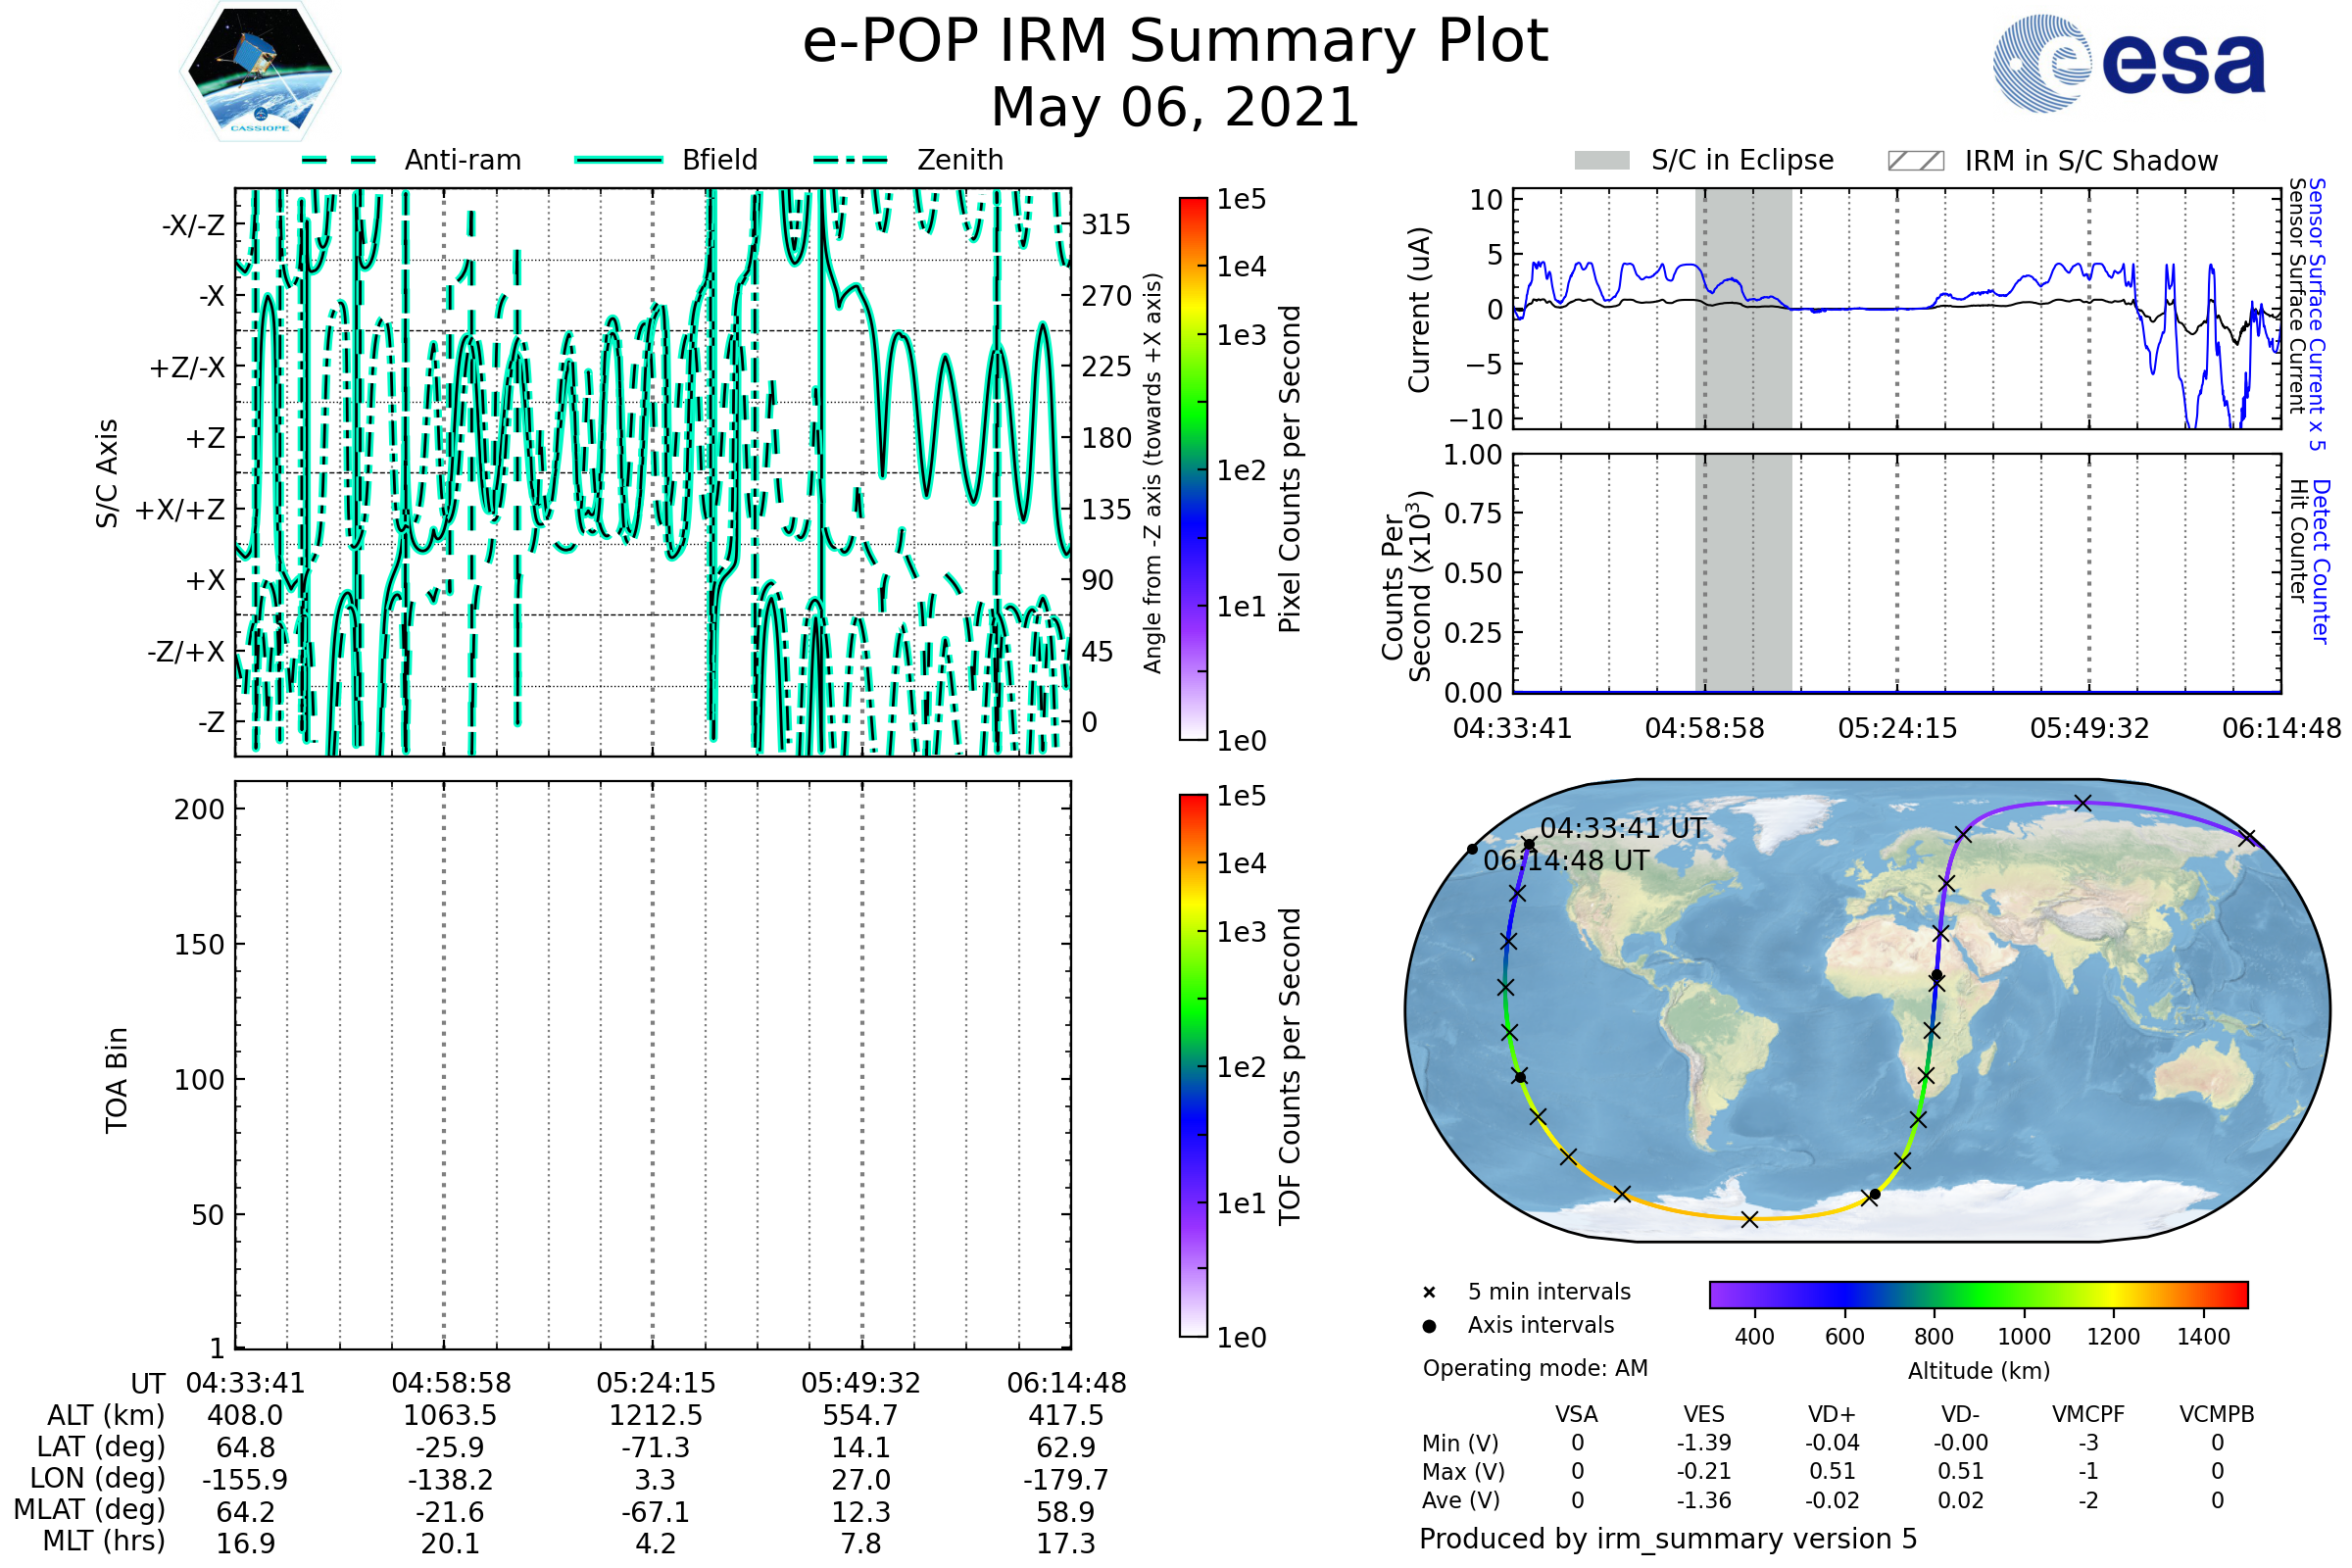Viewport: 2352px width, 1568px height.
Task: Click the e-POP IRM Summary Plot title
Action: tap(1175, 42)
